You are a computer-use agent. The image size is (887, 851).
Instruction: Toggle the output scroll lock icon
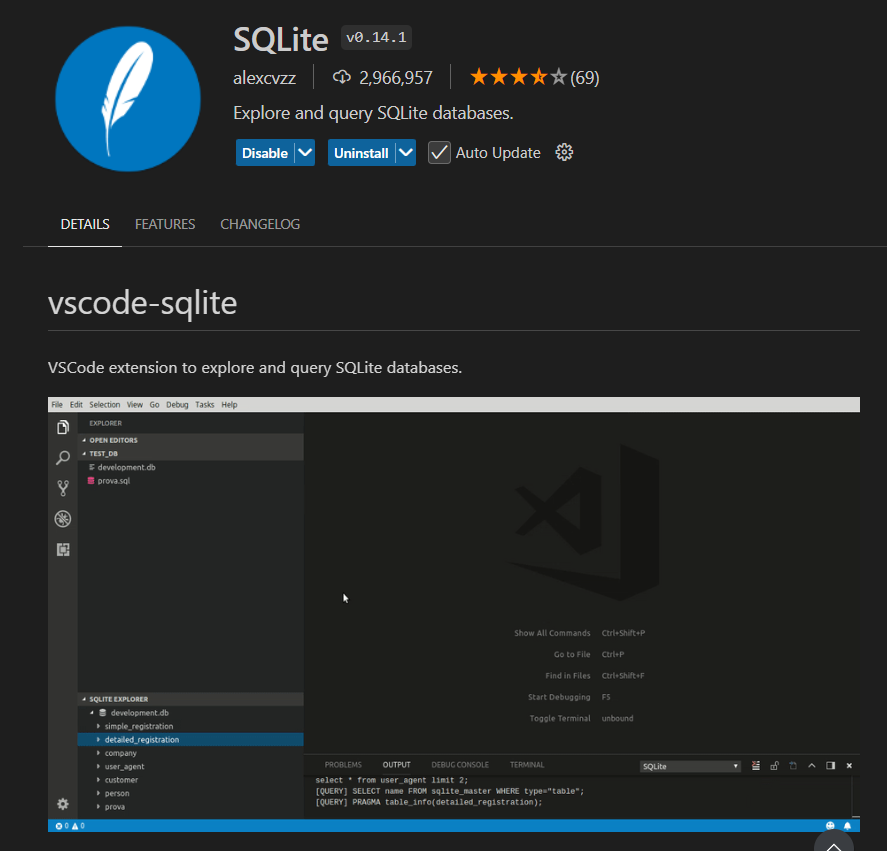point(774,764)
